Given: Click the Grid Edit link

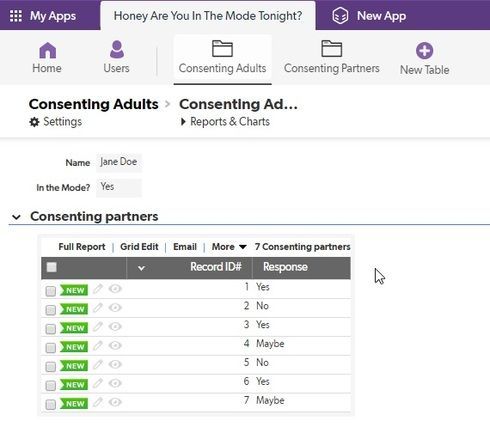Looking at the screenshot, I should tap(139, 247).
